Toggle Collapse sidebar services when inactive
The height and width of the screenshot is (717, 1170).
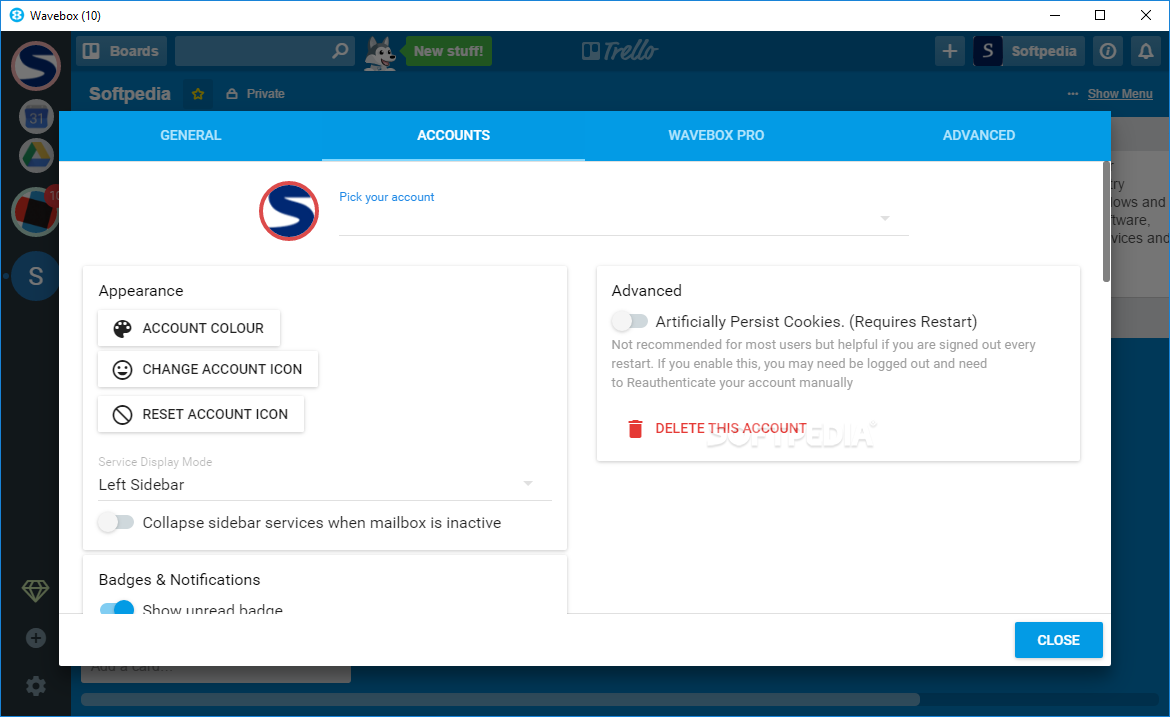tap(116, 522)
